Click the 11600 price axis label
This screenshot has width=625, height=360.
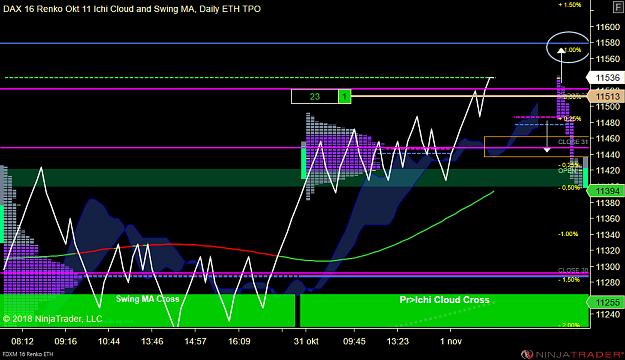pos(608,27)
